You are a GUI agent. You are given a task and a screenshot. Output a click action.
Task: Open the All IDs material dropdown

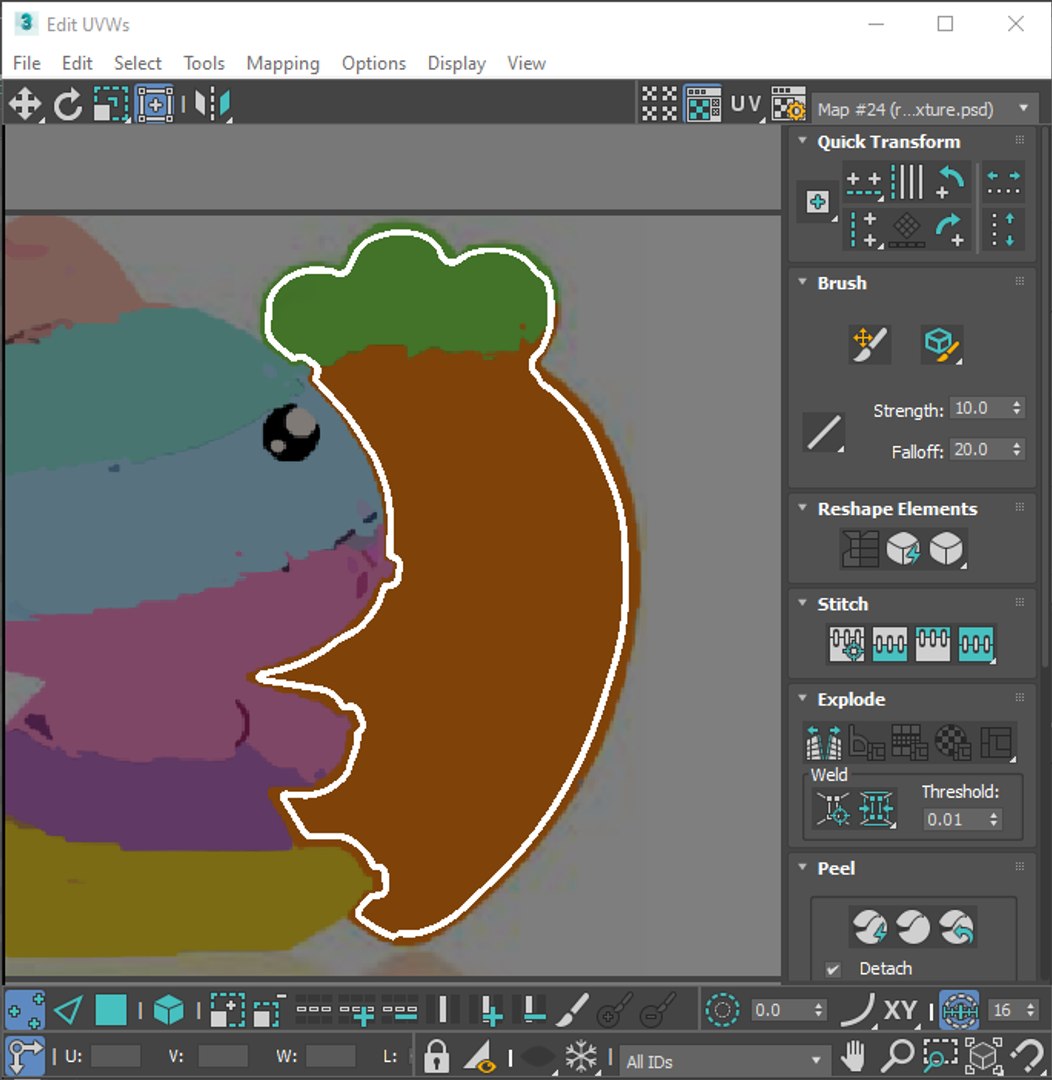tap(723, 1061)
